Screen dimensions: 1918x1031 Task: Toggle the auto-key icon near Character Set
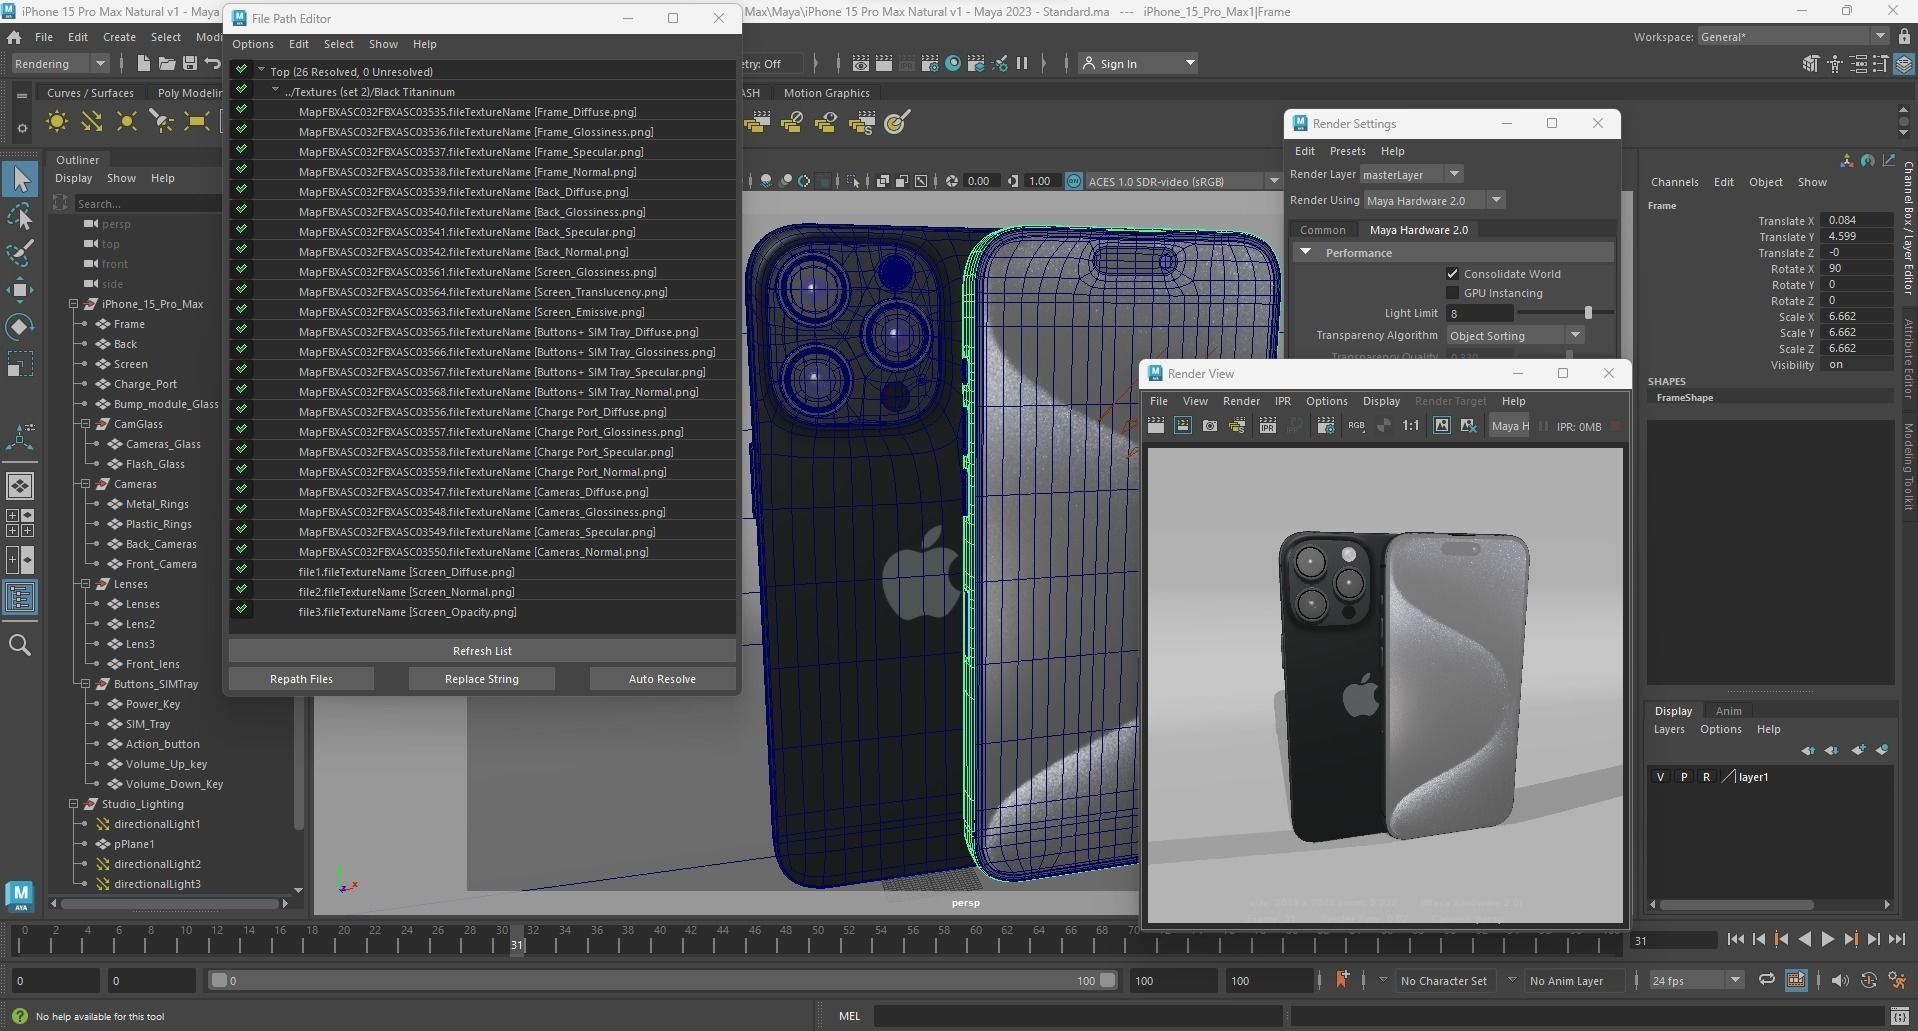(x=1342, y=979)
